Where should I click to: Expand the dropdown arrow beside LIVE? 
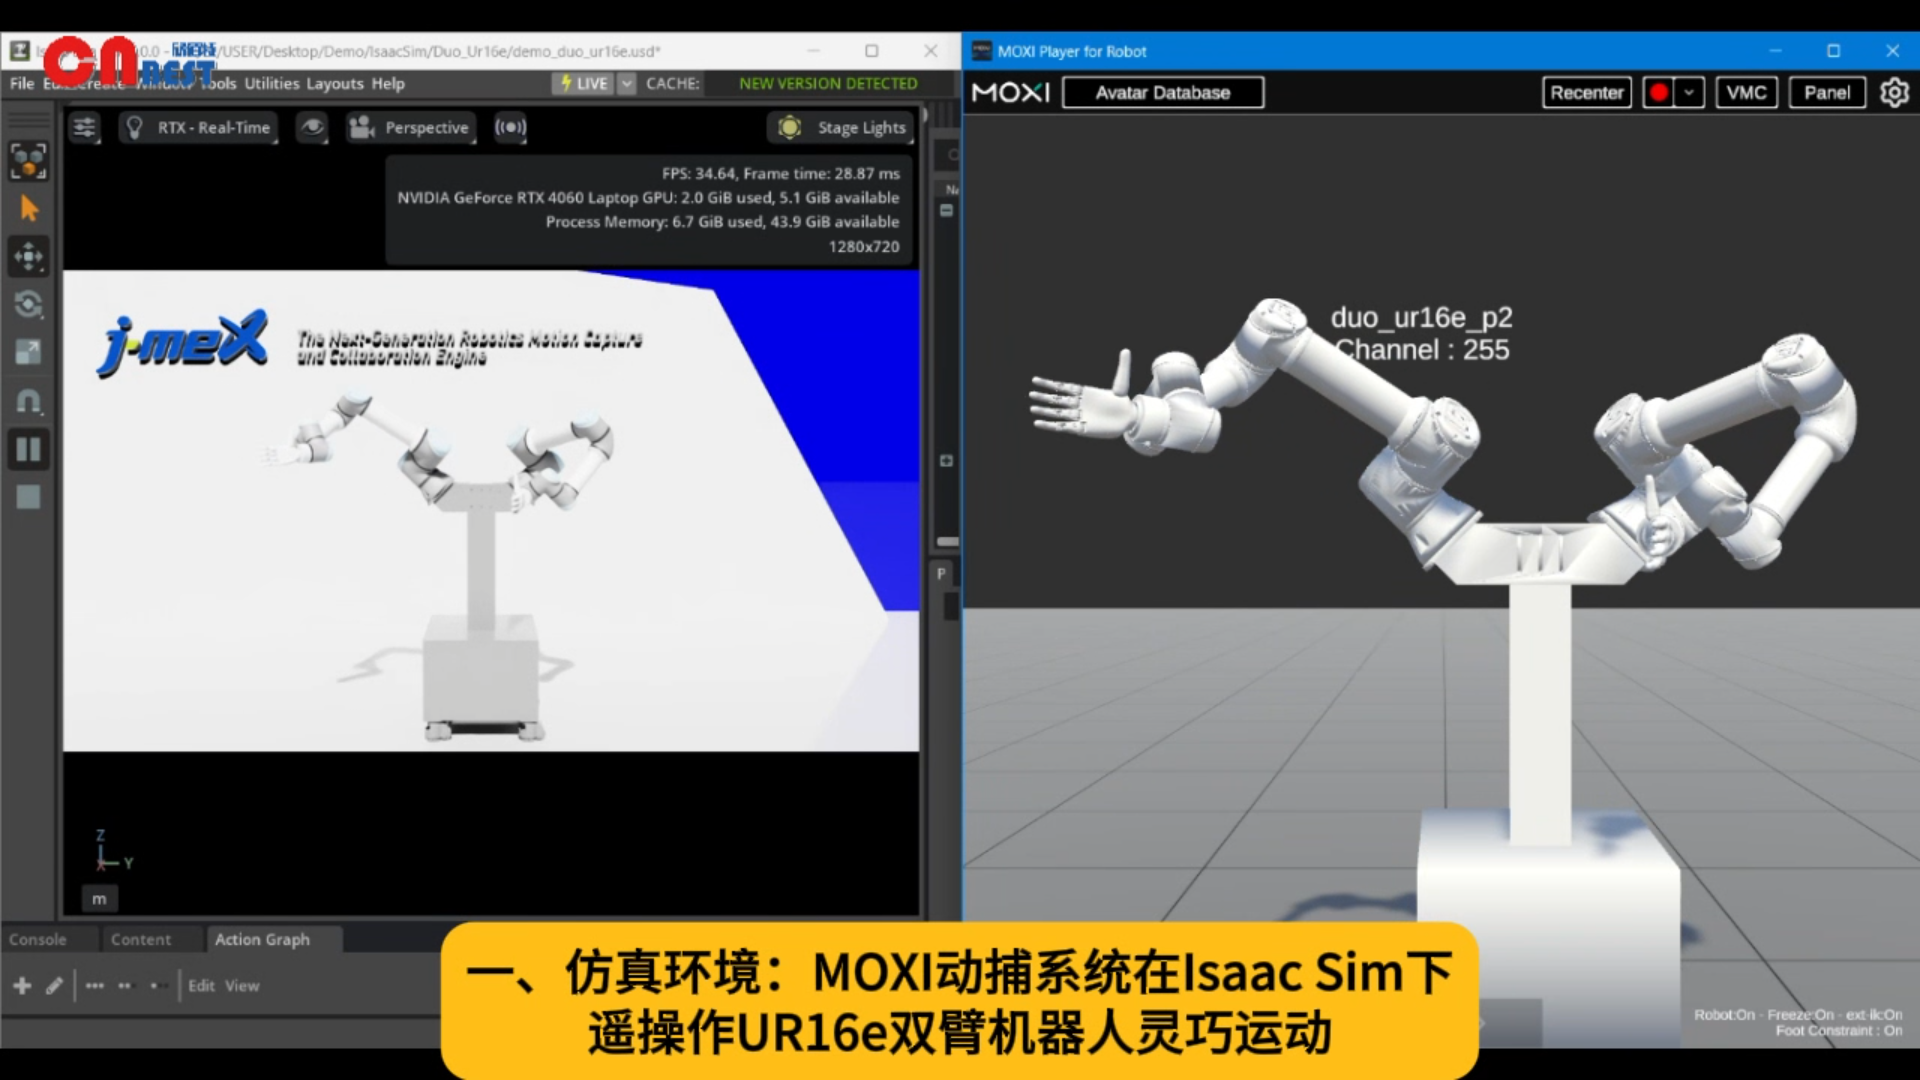pos(627,83)
